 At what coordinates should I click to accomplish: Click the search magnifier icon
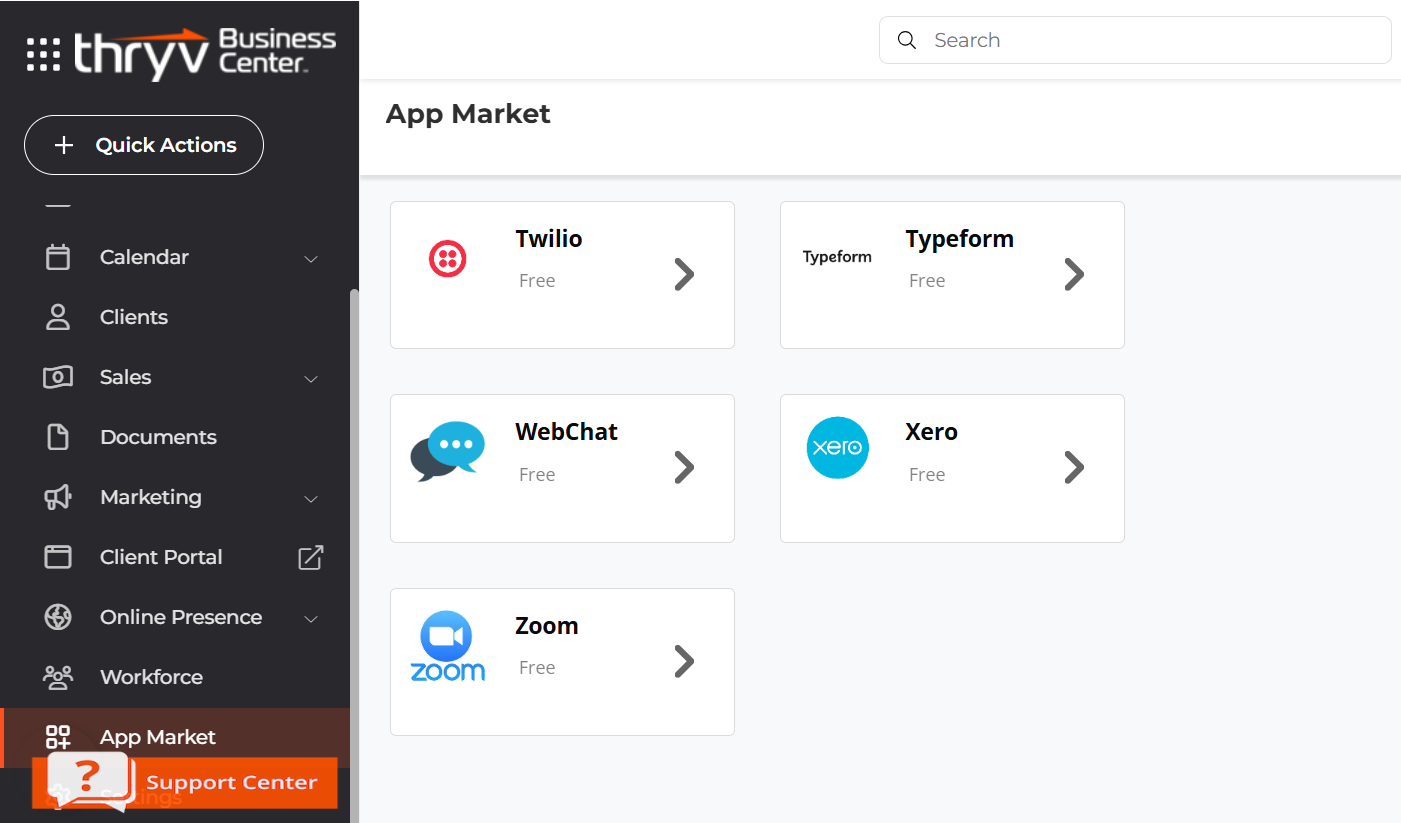(x=907, y=40)
